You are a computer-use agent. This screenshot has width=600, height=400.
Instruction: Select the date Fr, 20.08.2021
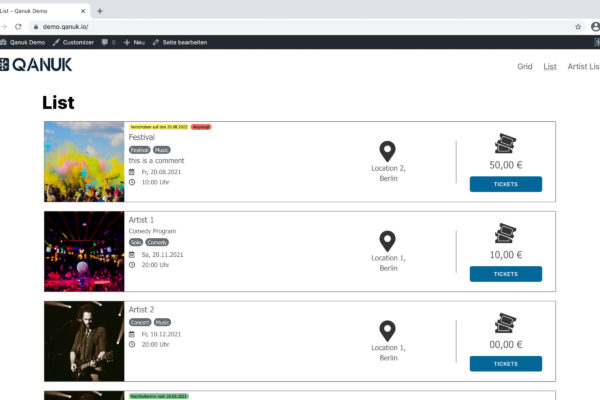pyautogui.click(x=161, y=172)
